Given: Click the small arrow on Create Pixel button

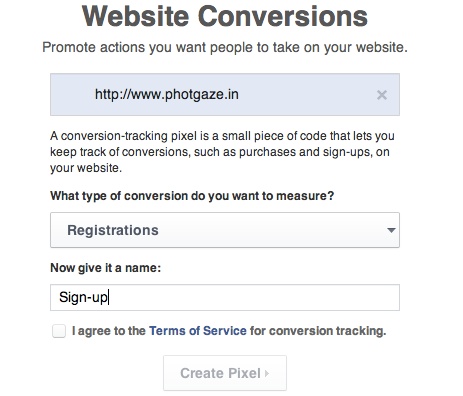Looking at the screenshot, I should (x=266, y=373).
